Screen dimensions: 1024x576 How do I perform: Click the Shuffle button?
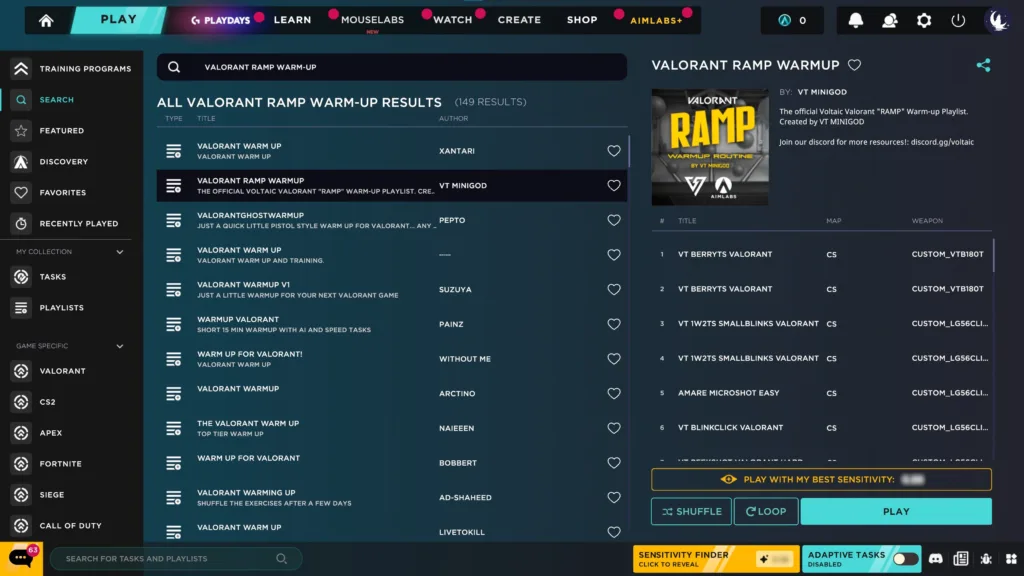(691, 511)
